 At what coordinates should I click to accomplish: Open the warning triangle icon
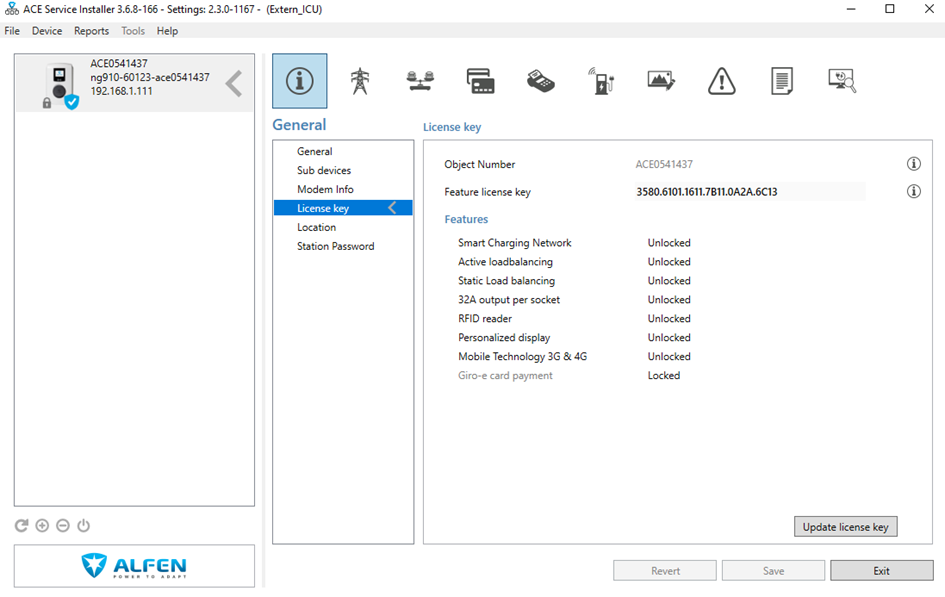click(721, 81)
